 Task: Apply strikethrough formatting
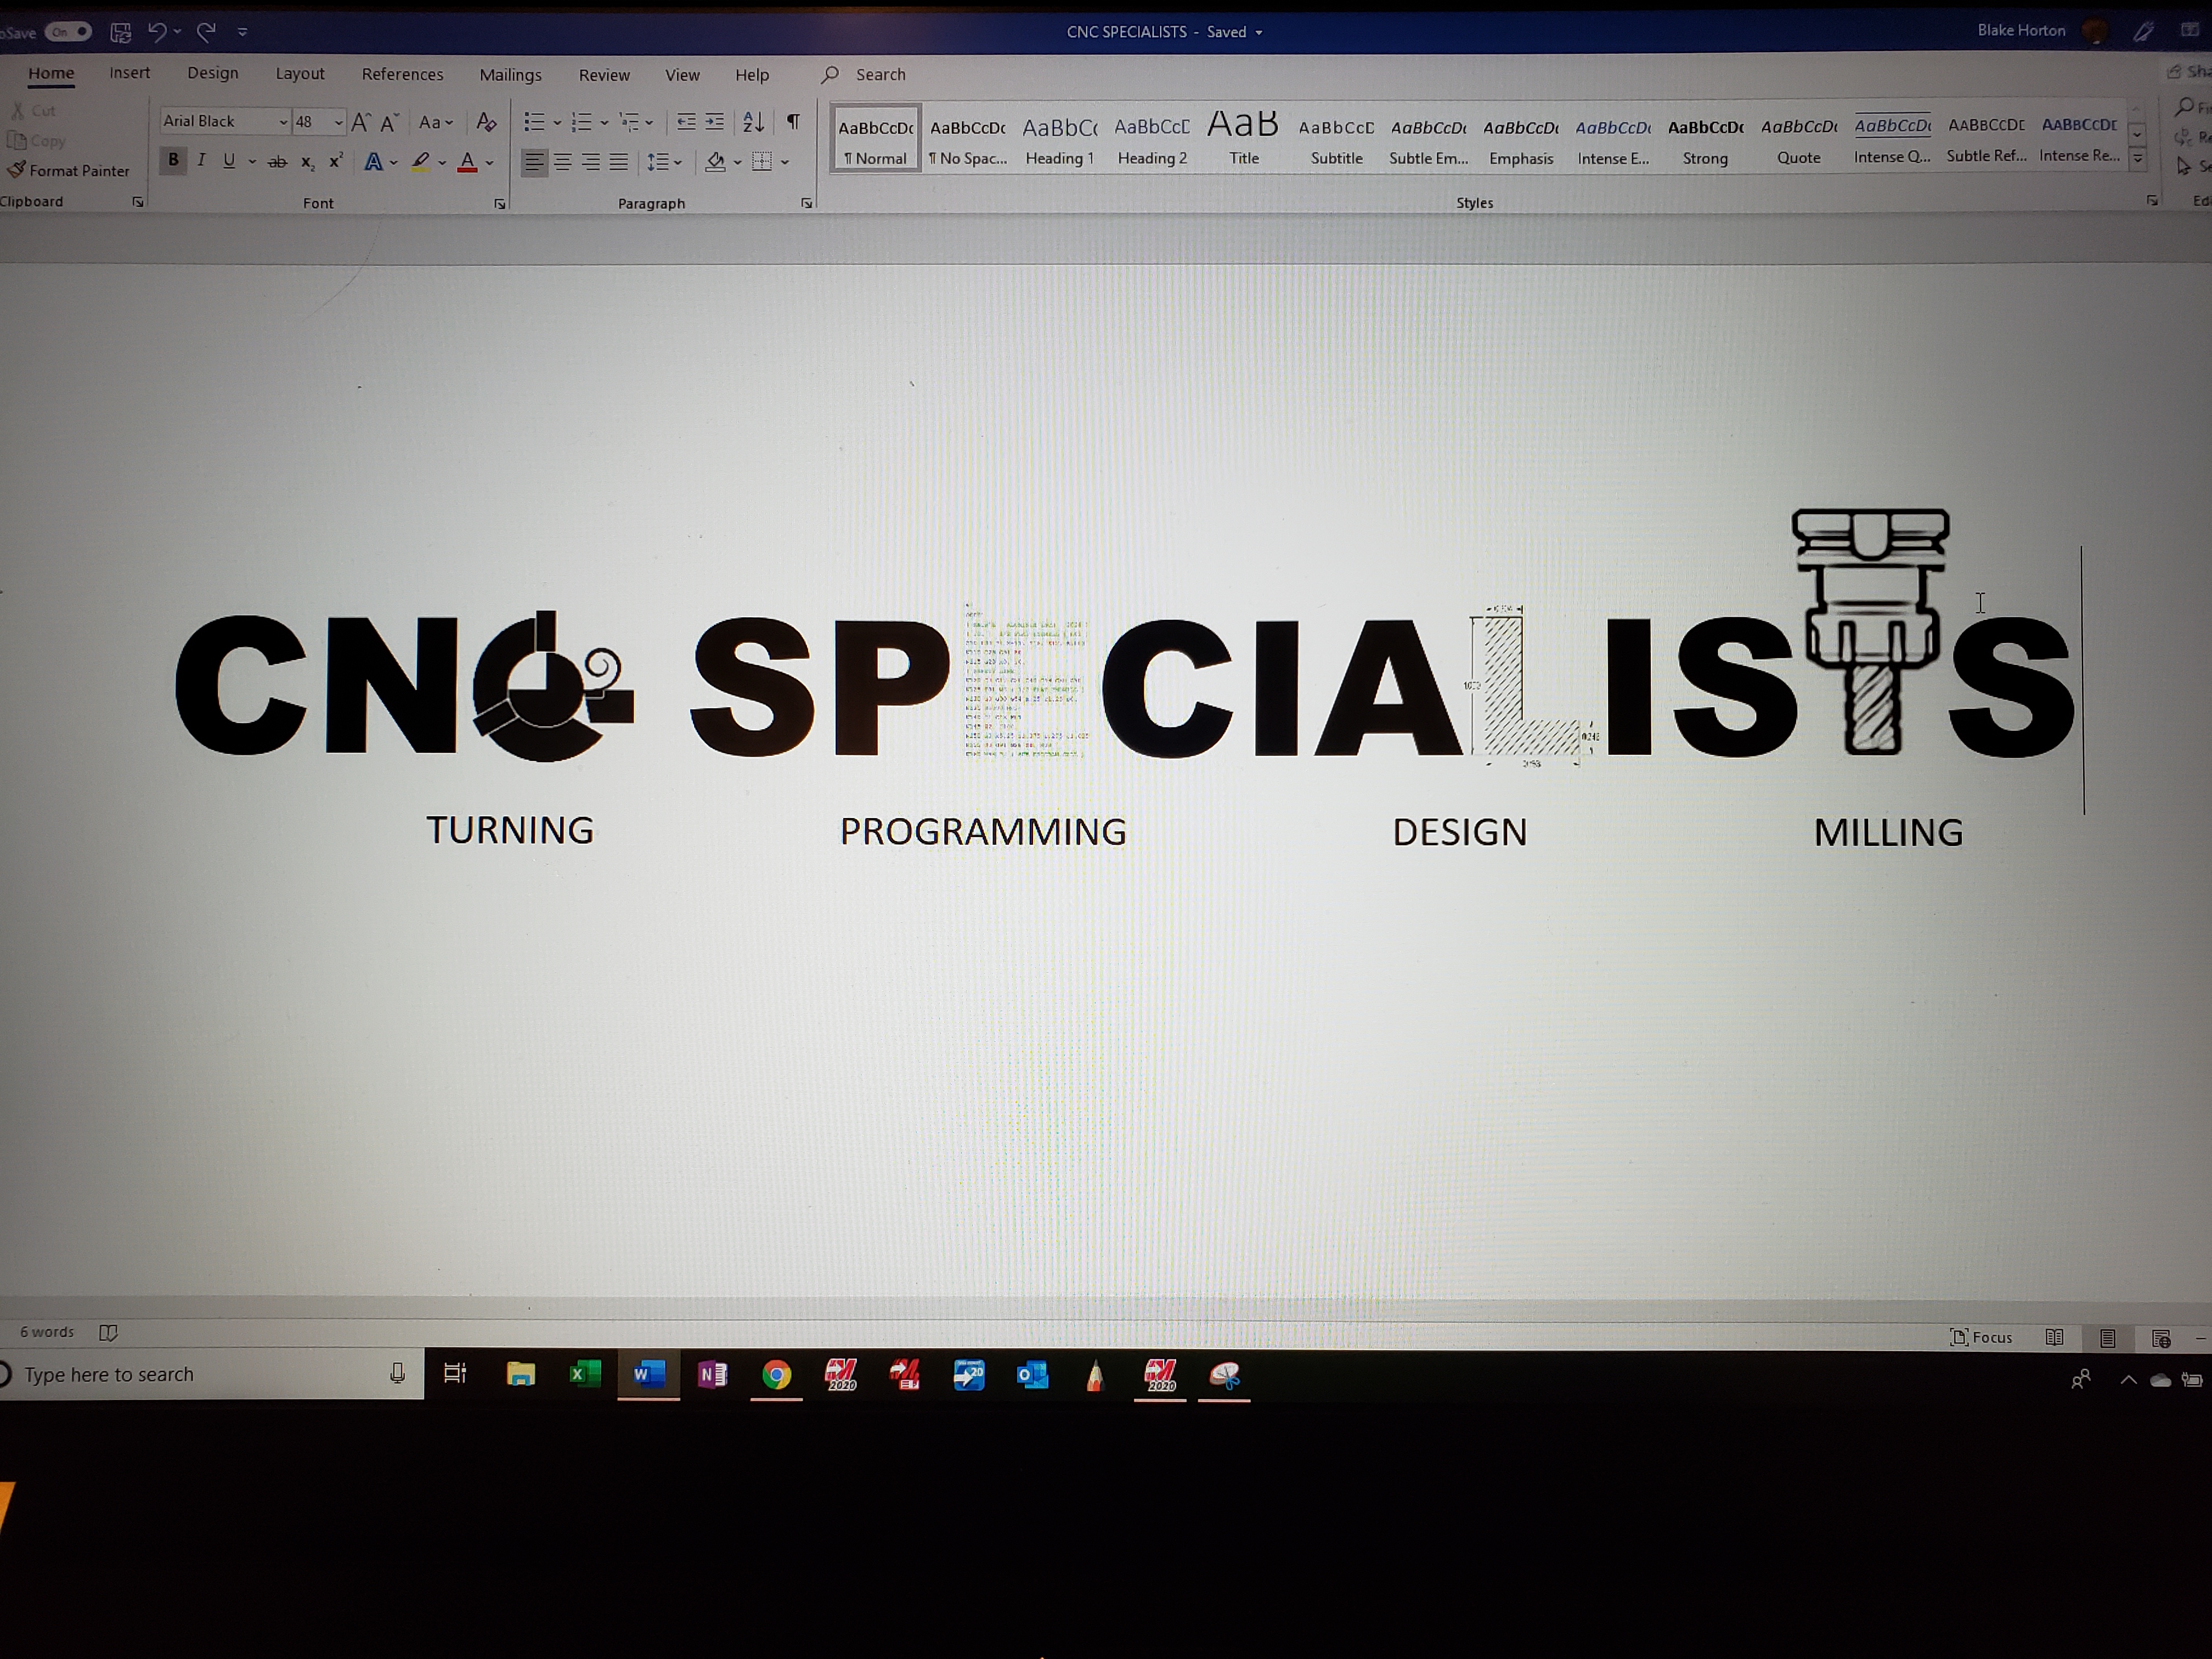[x=278, y=162]
